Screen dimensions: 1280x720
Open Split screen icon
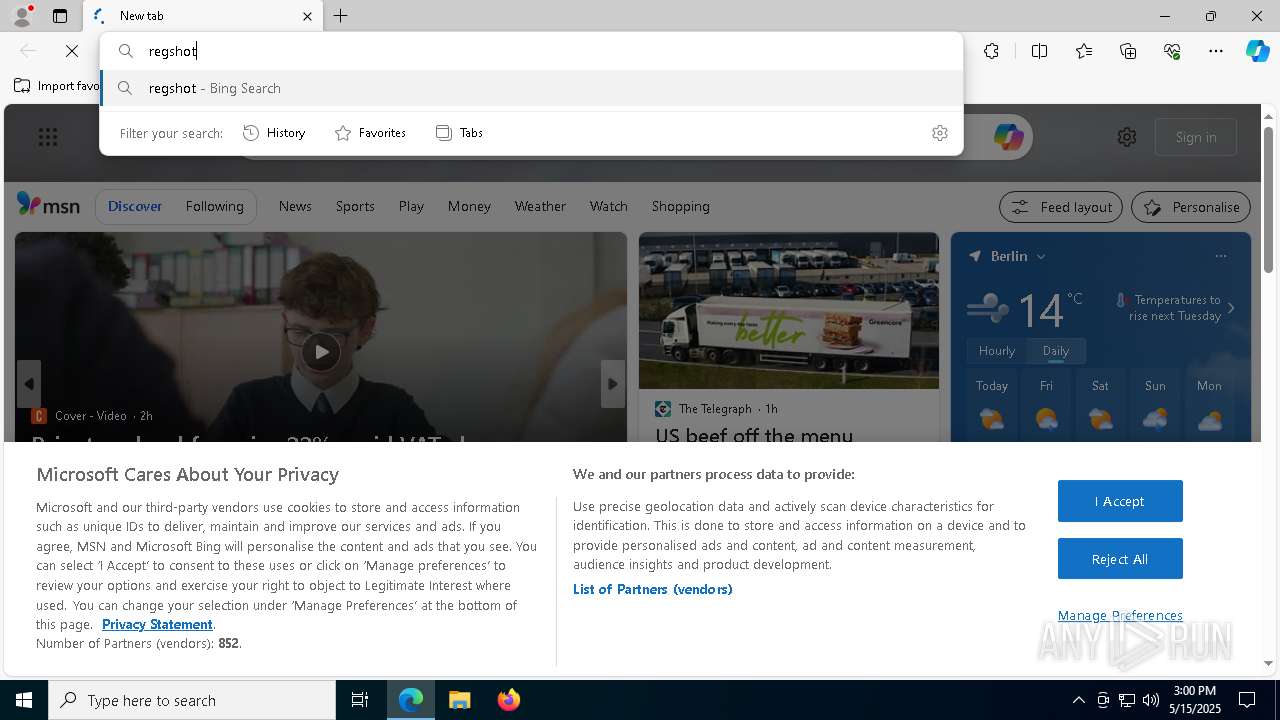click(1039, 51)
